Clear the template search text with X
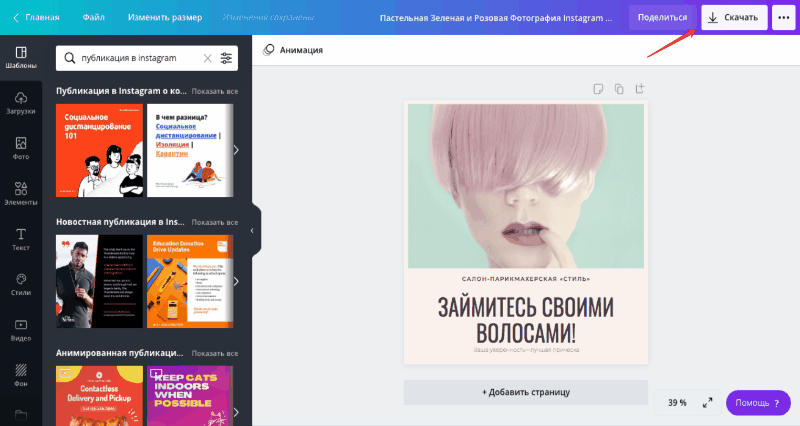This screenshot has height=426, width=800. (208, 58)
